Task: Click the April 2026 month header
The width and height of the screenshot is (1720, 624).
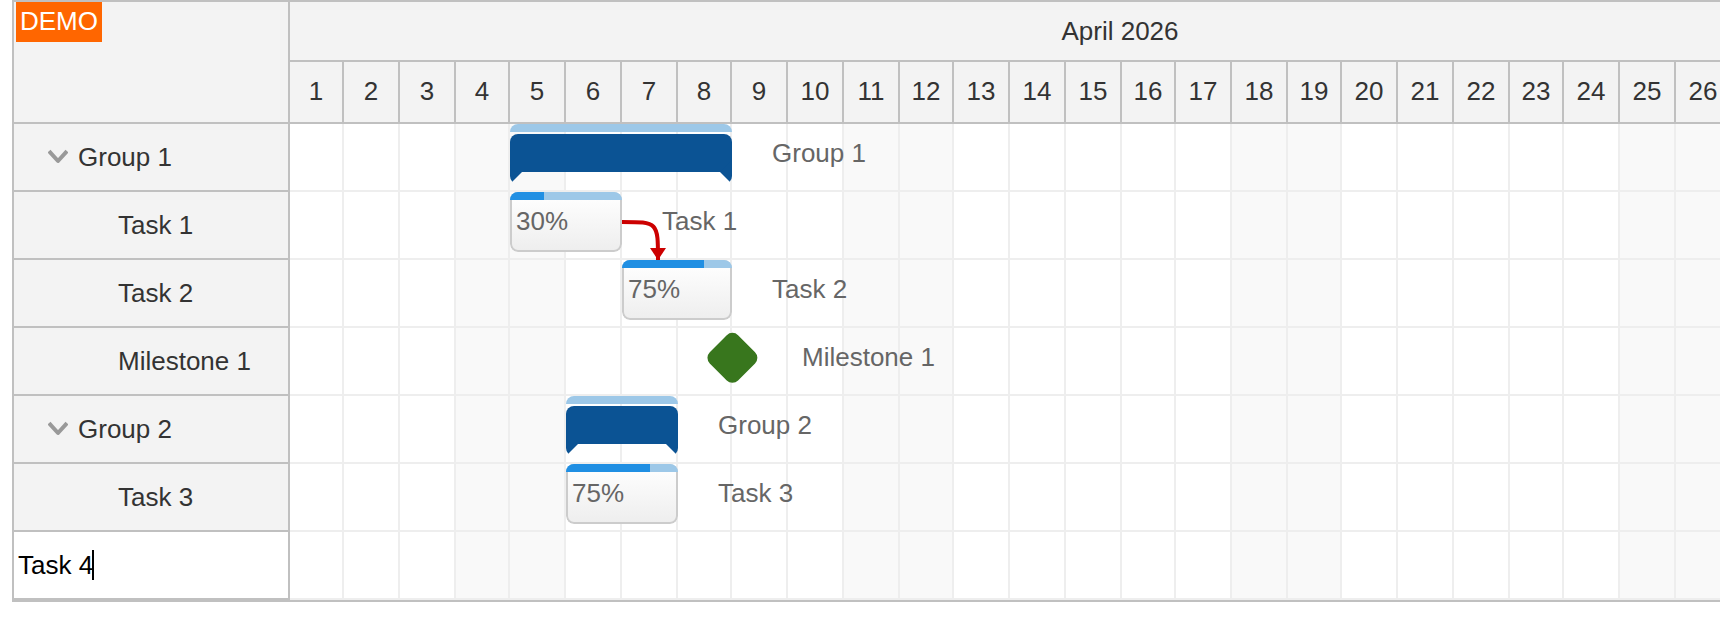Action: 1120,31
